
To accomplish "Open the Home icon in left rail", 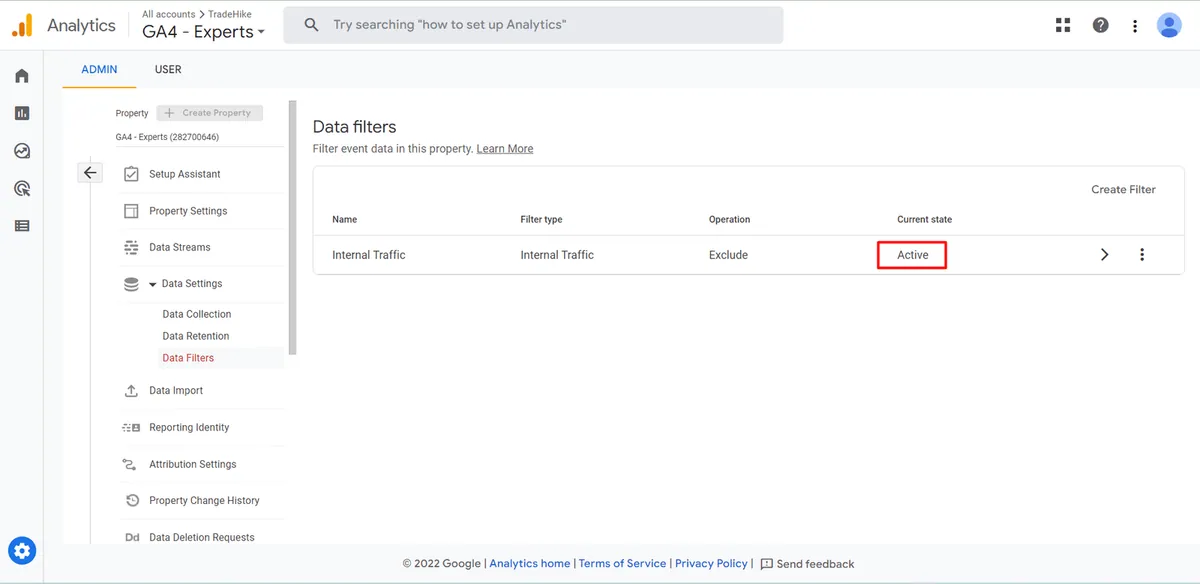I will (x=22, y=76).
